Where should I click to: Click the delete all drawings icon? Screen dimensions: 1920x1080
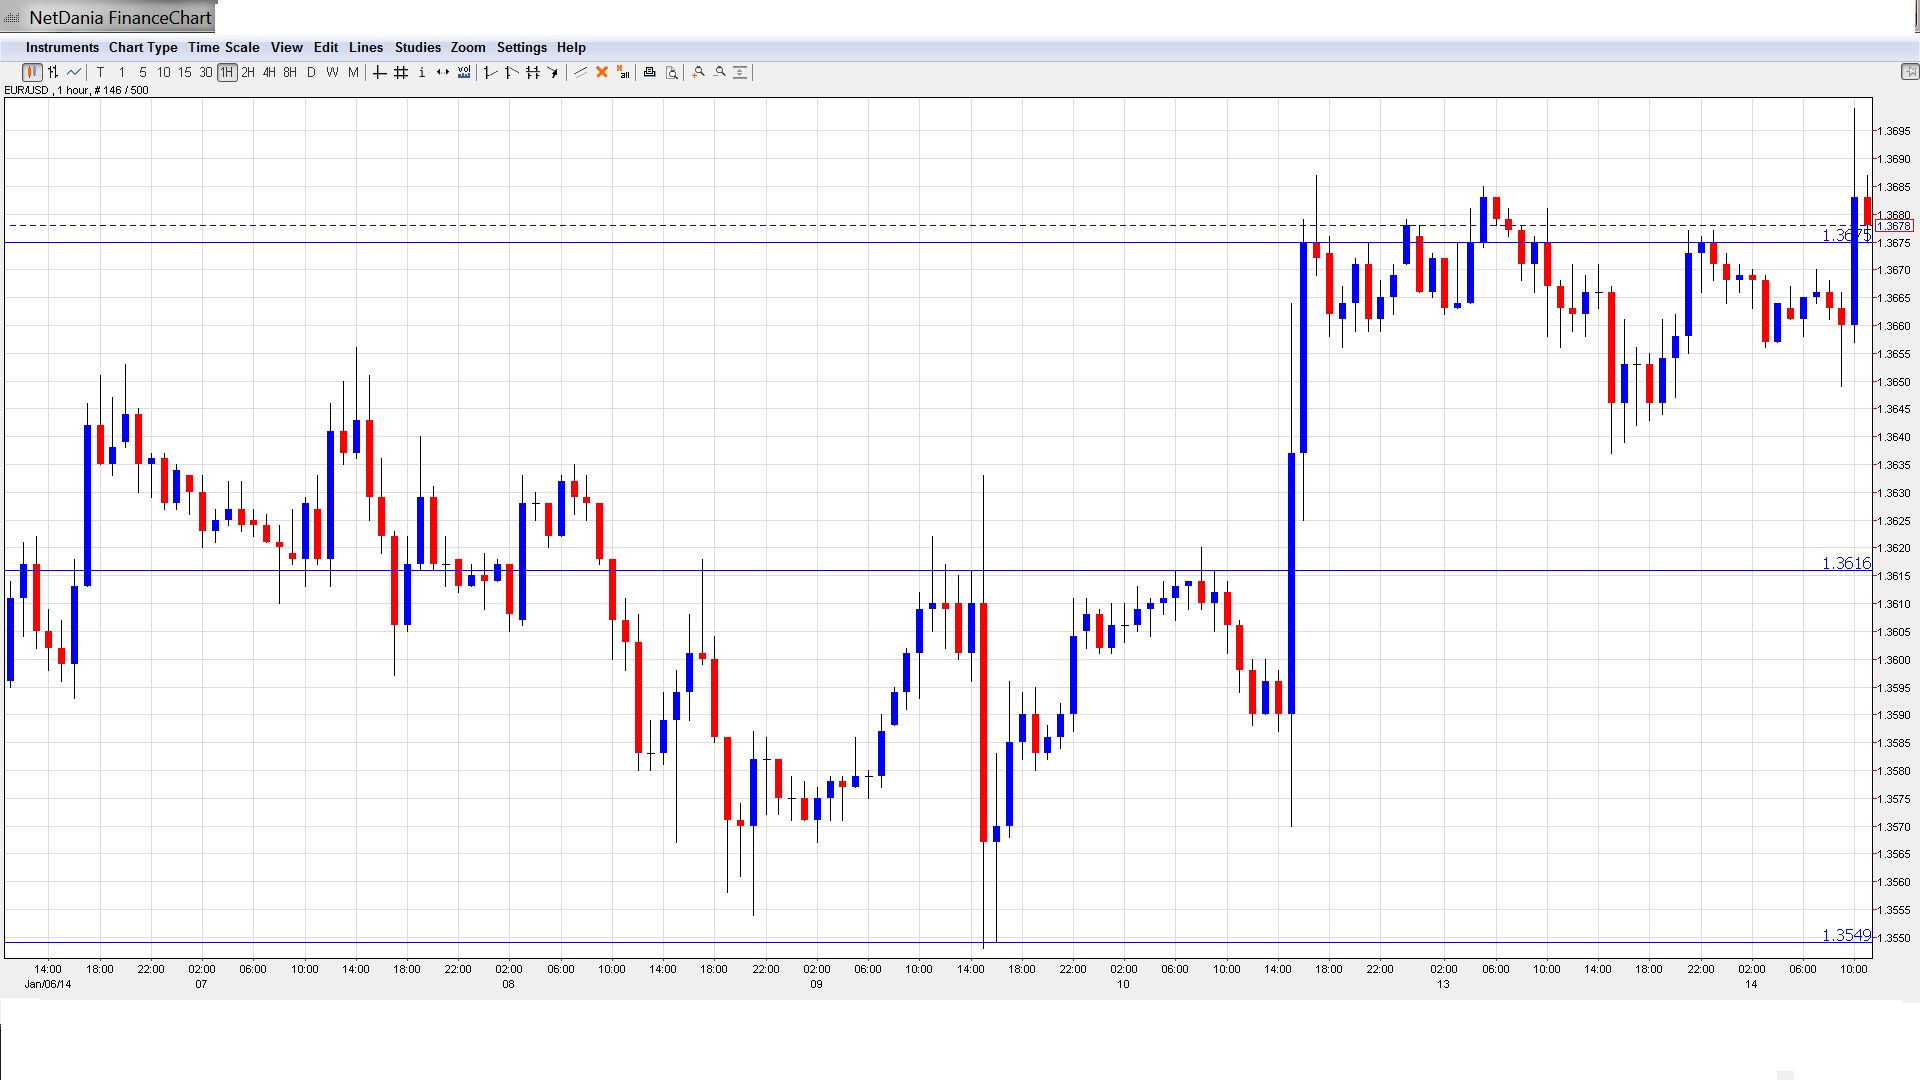pyautogui.click(x=623, y=72)
